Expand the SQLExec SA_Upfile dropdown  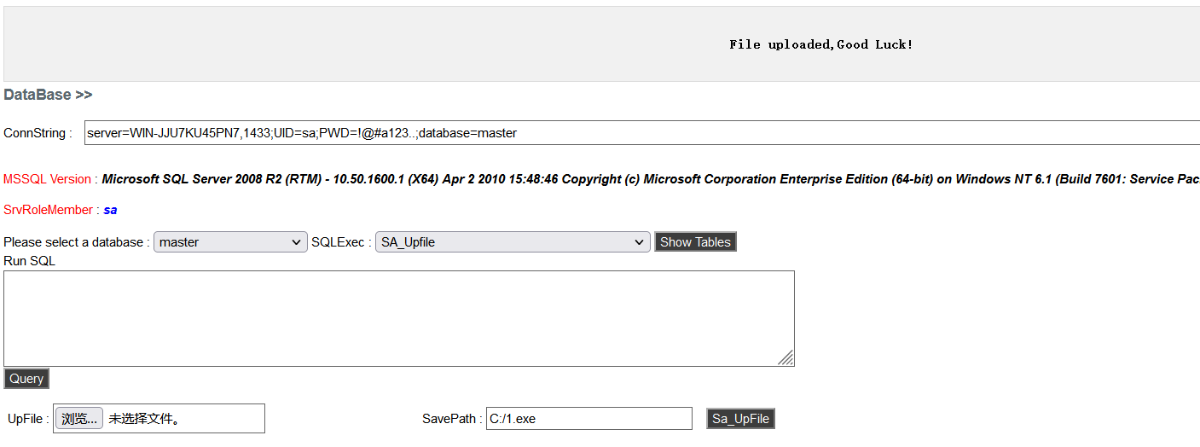pyautogui.click(x=513, y=242)
